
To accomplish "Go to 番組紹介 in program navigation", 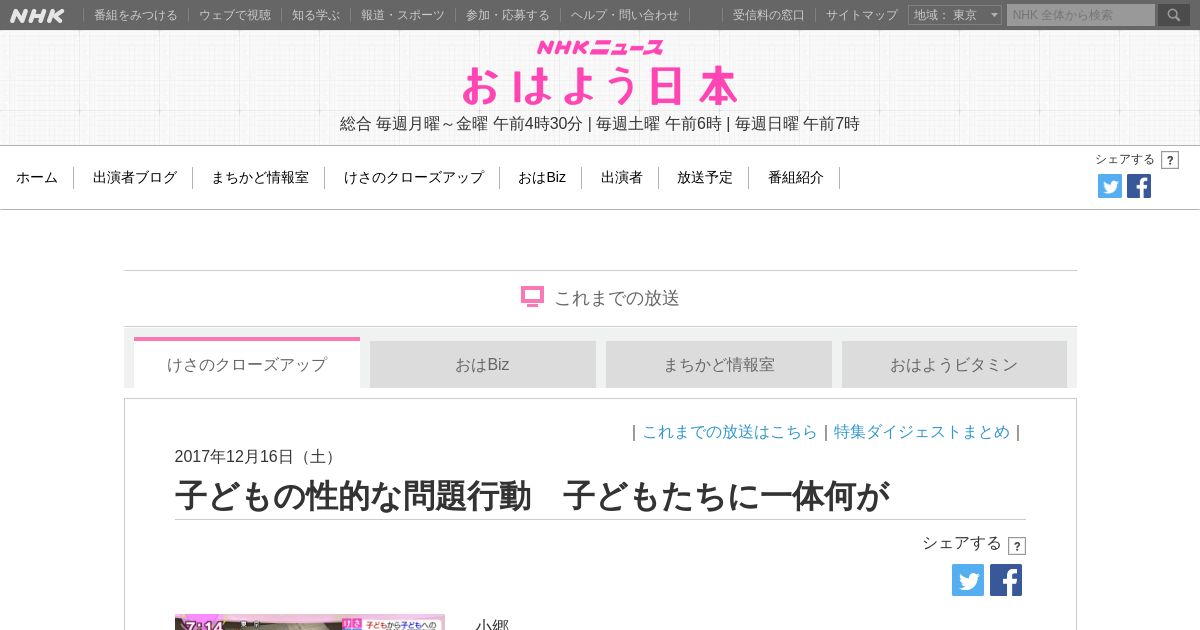I will click(796, 177).
